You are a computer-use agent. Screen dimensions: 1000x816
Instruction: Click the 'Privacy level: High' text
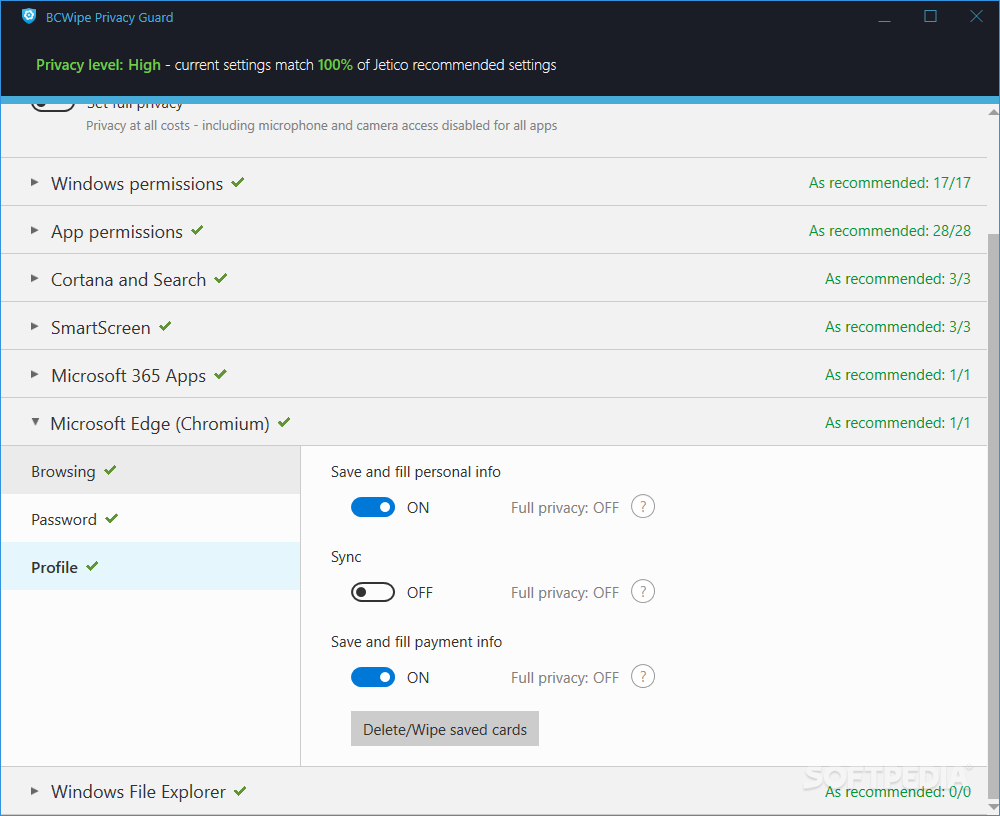98,65
